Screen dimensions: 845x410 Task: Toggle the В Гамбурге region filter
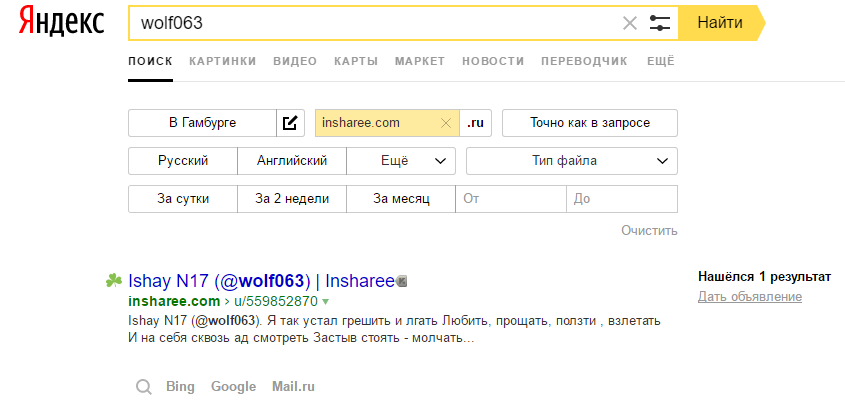pos(203,123)
